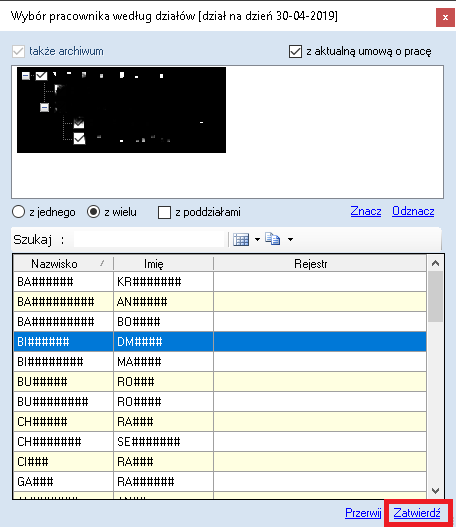The image size is (456, 527).
Task: Click the table grid view icon
Action: [241, 240]
